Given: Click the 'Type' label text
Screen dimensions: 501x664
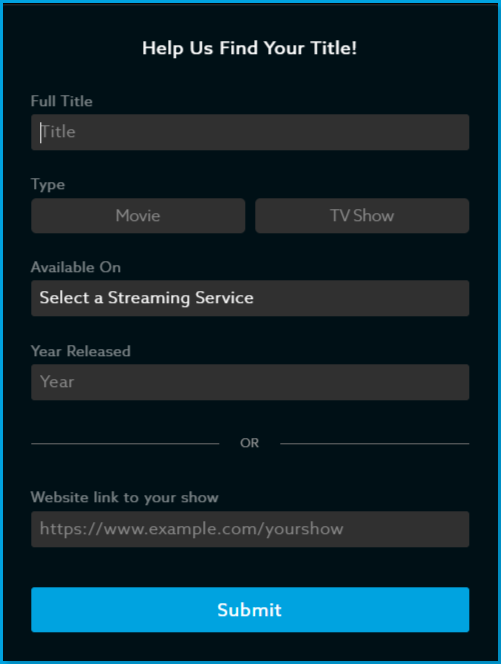Looking at the screenshot, I should (x=48, y=185).
